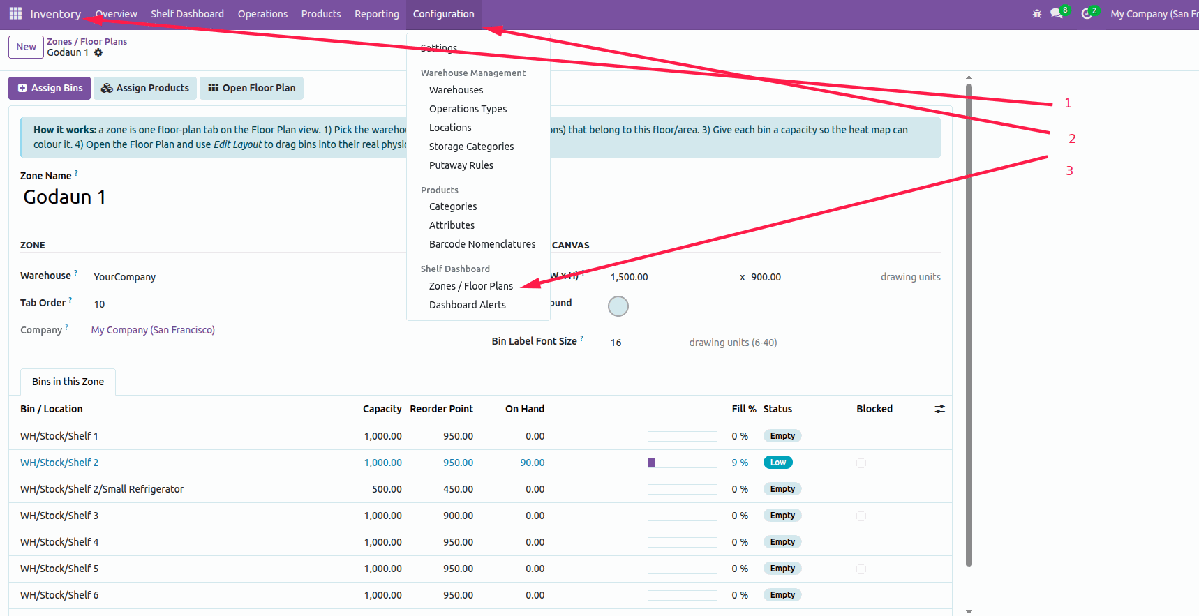Edit Bin Label Font Size value 16

pyautogui.click(x=616, y=342)
